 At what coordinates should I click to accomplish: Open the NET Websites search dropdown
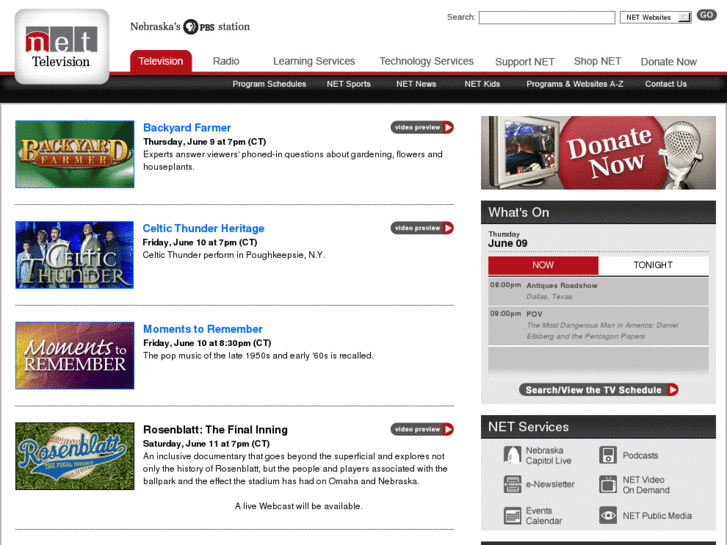pyautogui.click(x=655, y=17)
